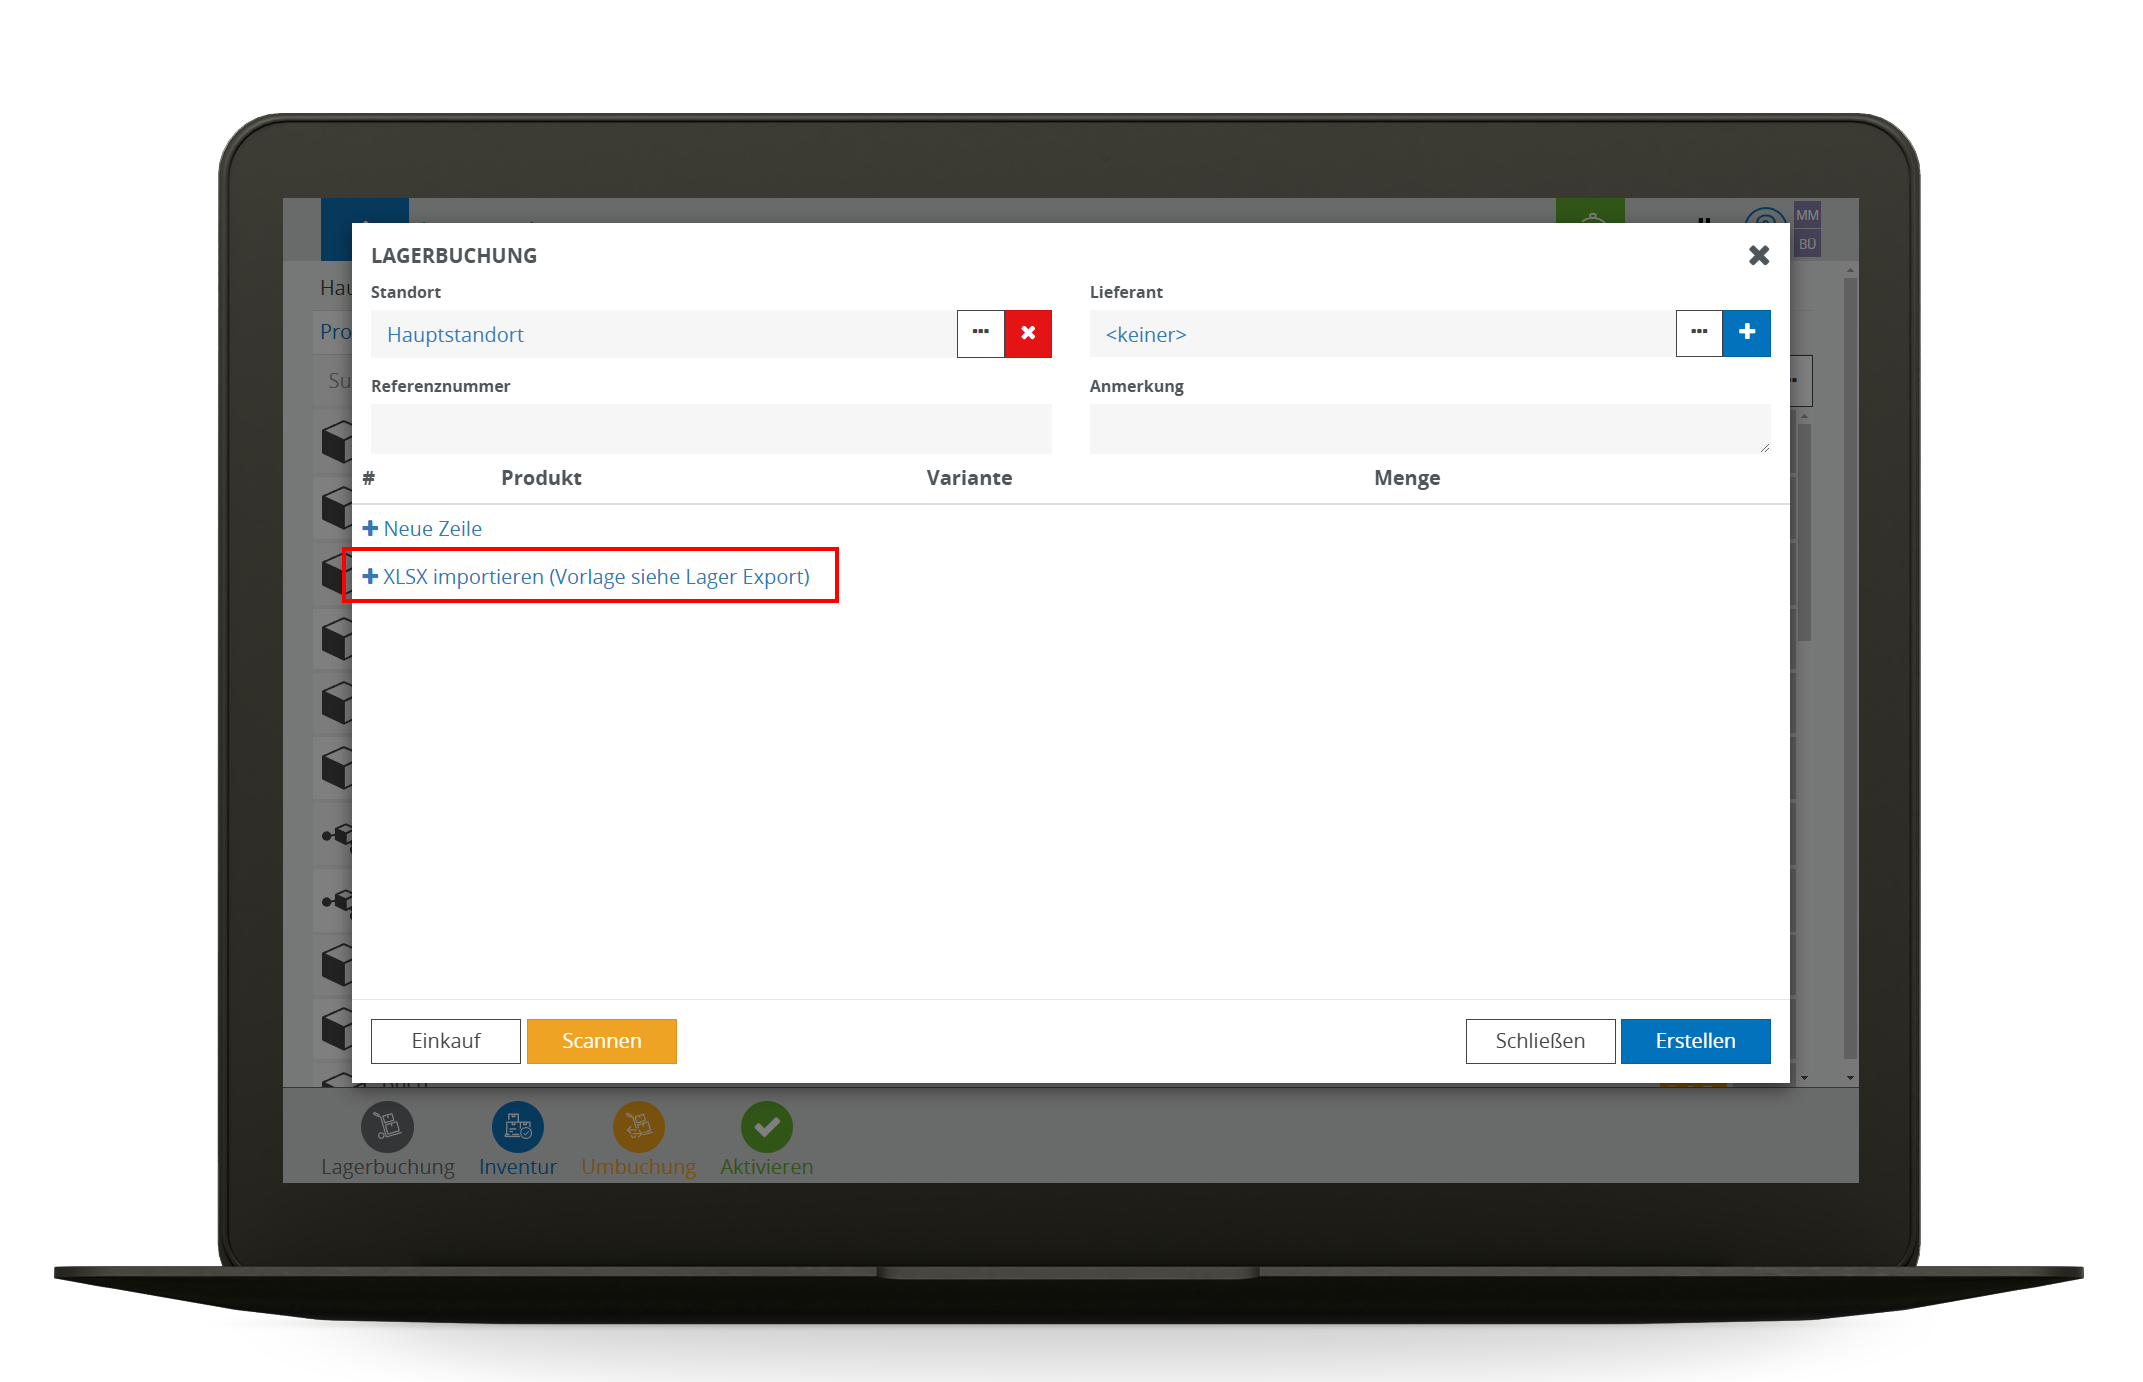
Task: Open the Inventur icon at bottom
Action: click(x=517, y=1127)
